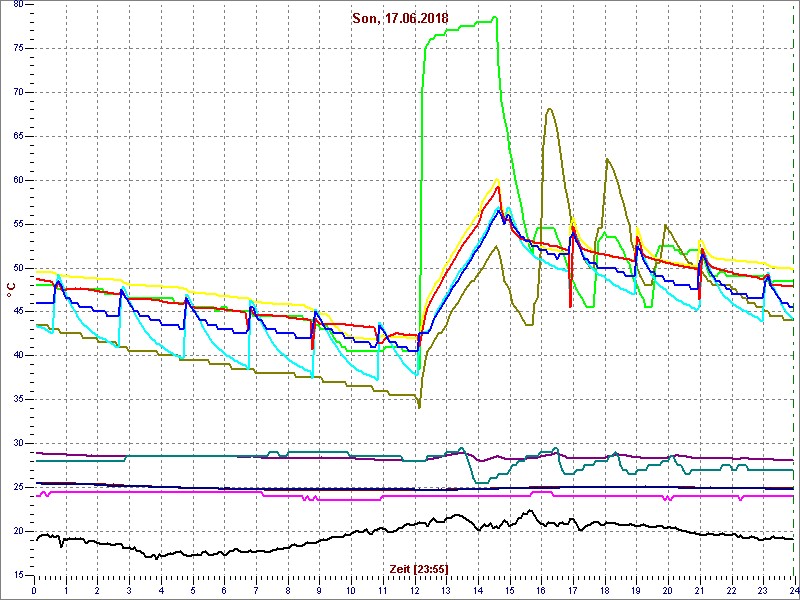Click the y-axis value 40
The width and height of the screenshot is (800, 600).
(x=18, y=356)
